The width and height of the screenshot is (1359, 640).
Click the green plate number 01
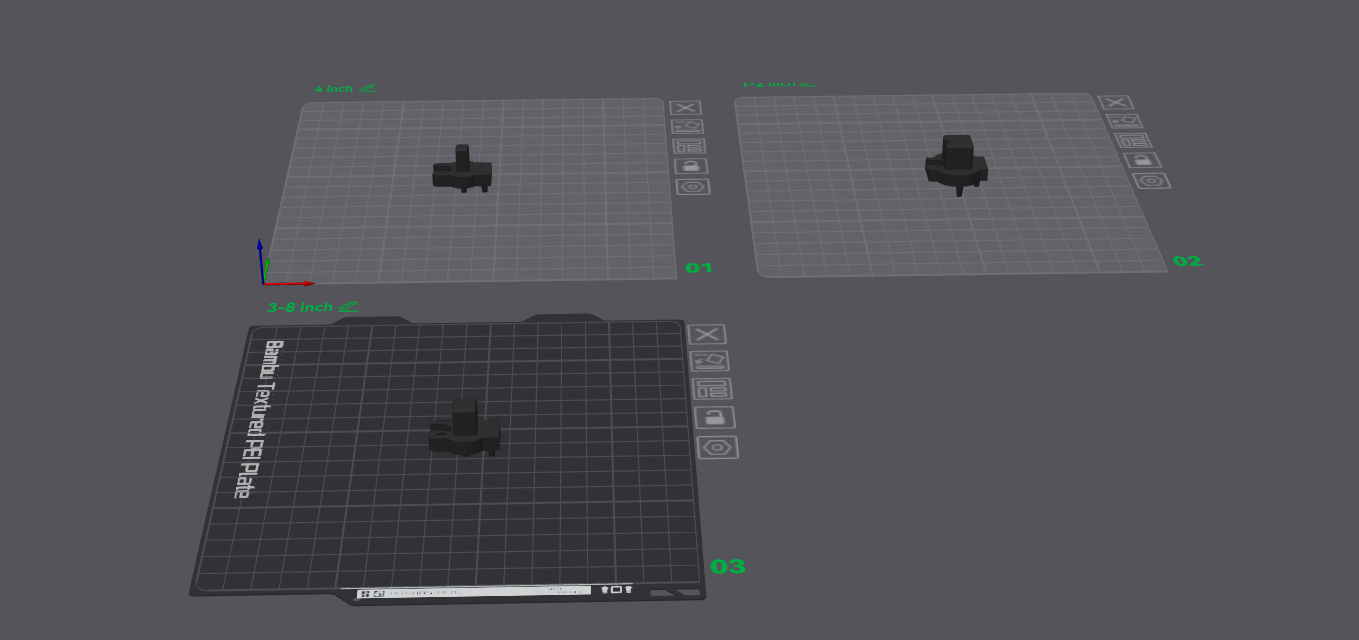tap(699, 268)
